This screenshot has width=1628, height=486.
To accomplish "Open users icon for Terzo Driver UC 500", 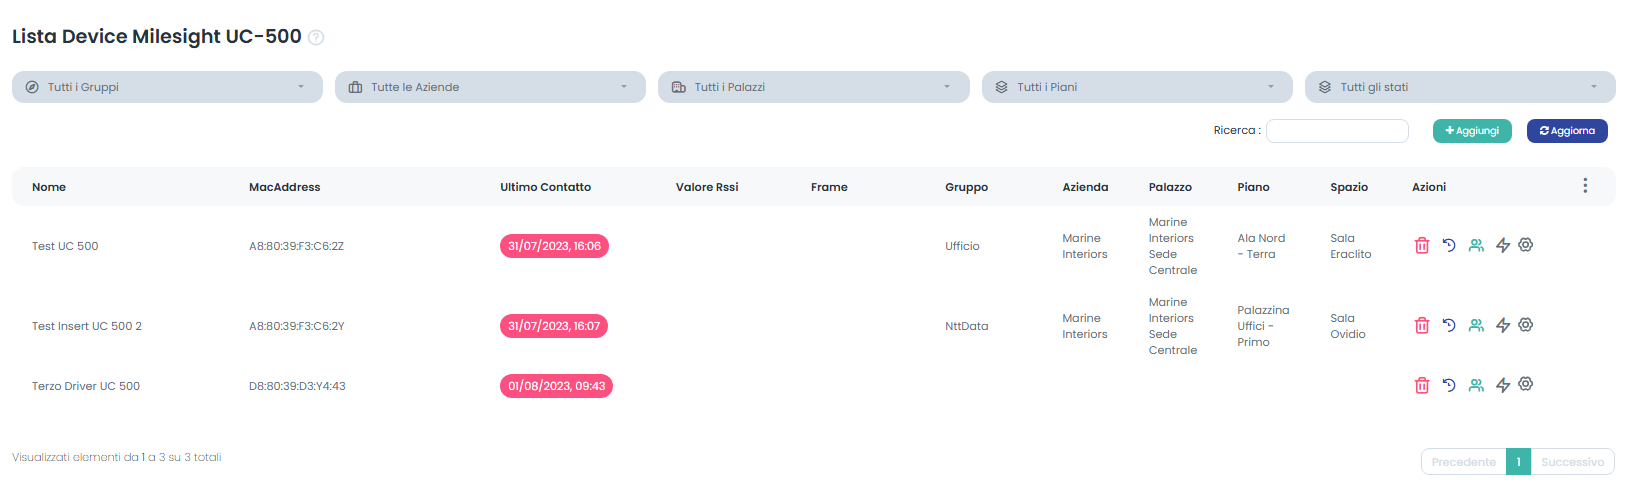I will (1475, 385).
